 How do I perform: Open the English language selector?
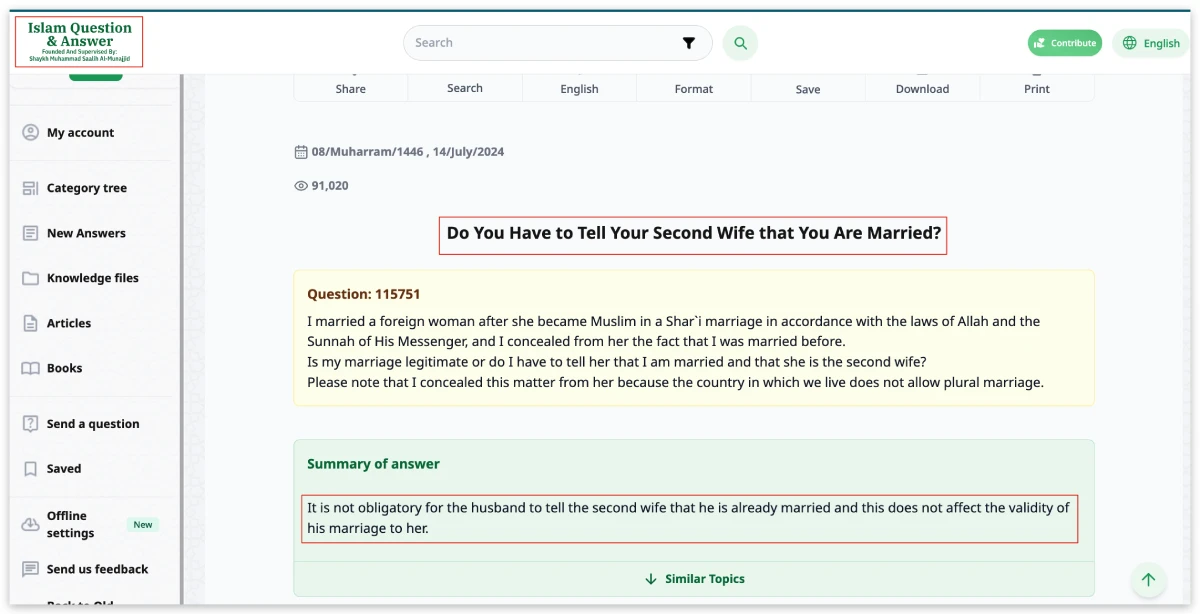1151,43
